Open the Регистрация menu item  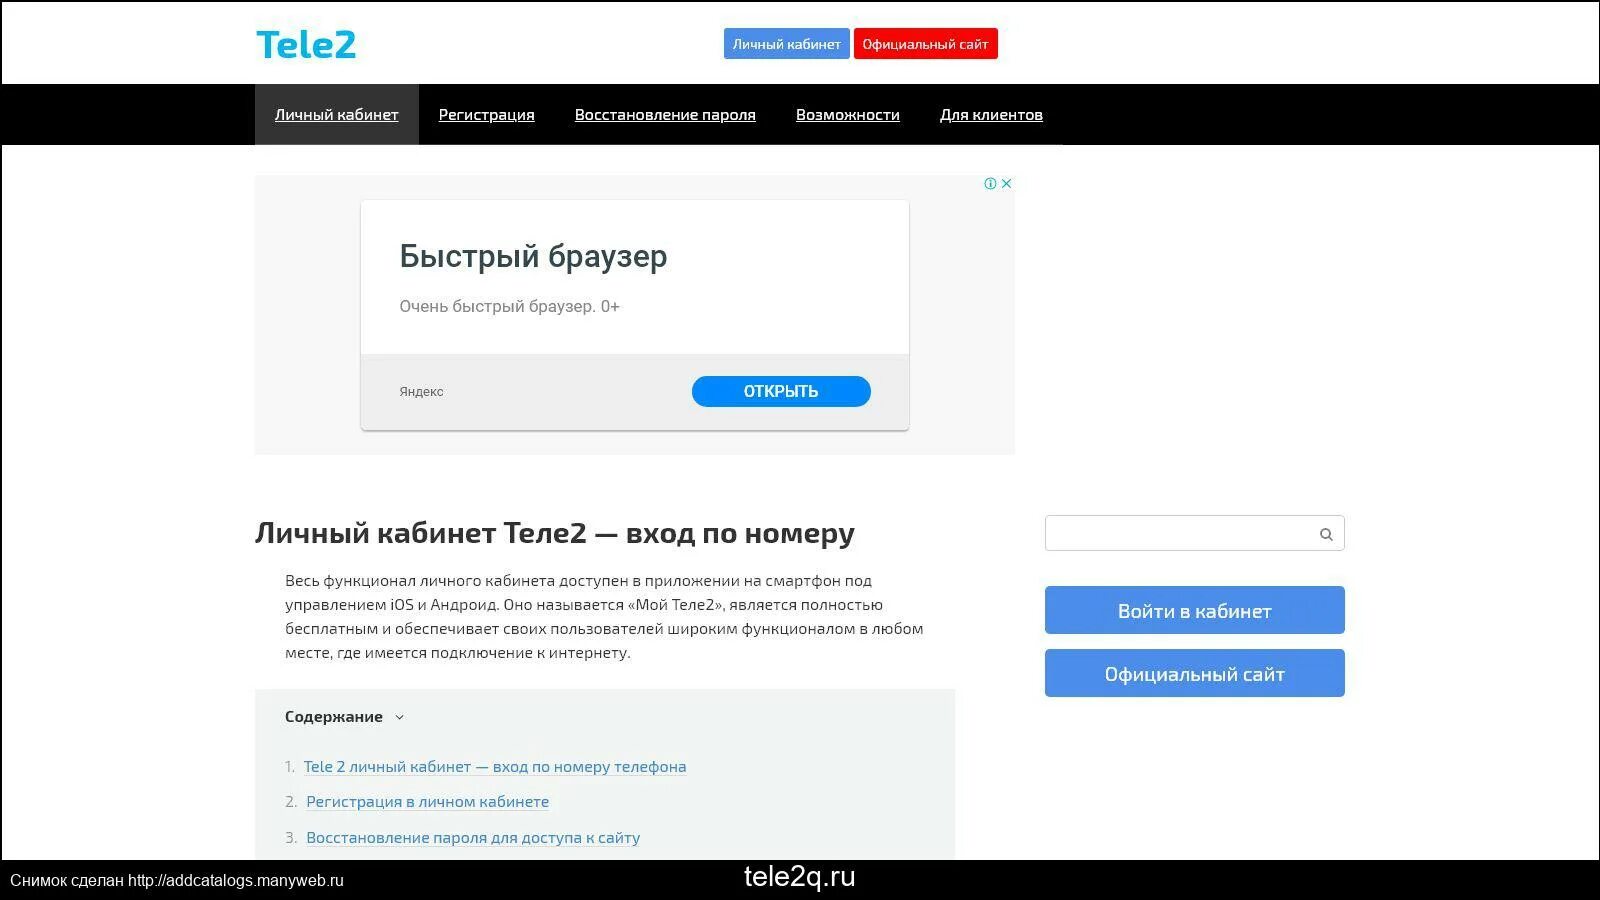486,115
